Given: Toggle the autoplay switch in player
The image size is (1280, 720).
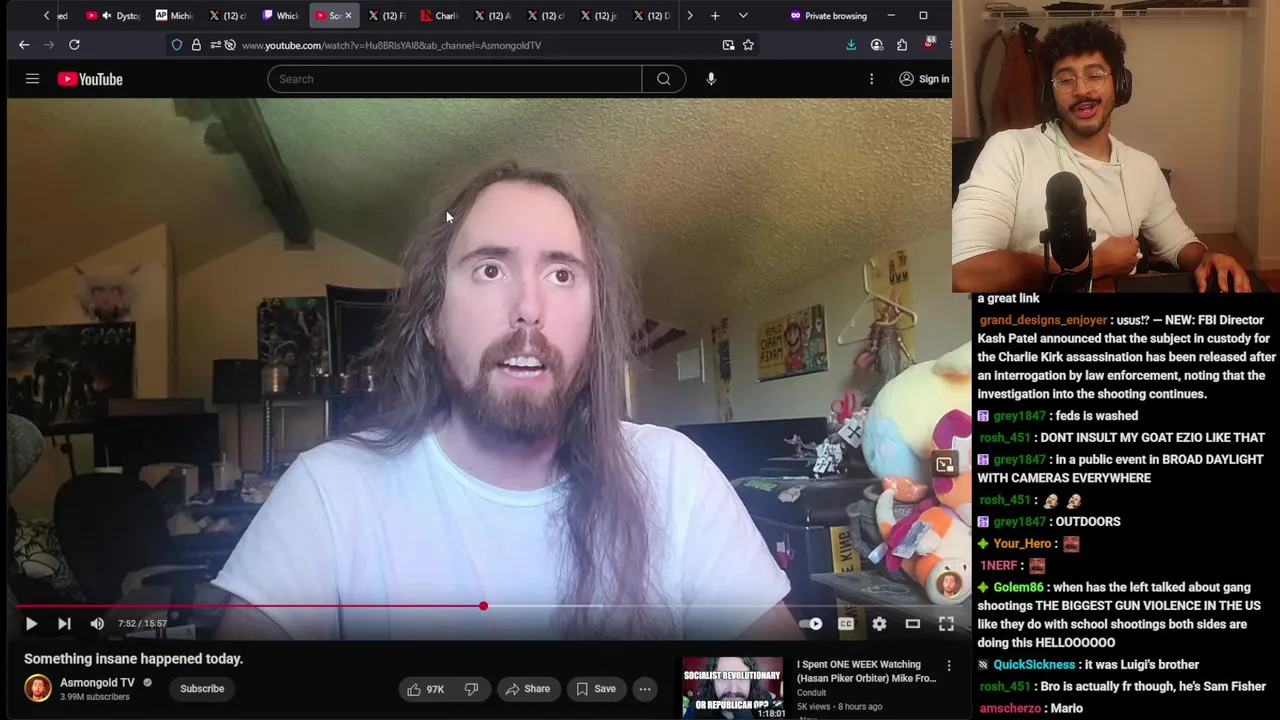Looking at the screenshot, I should [x=811, y=624].
